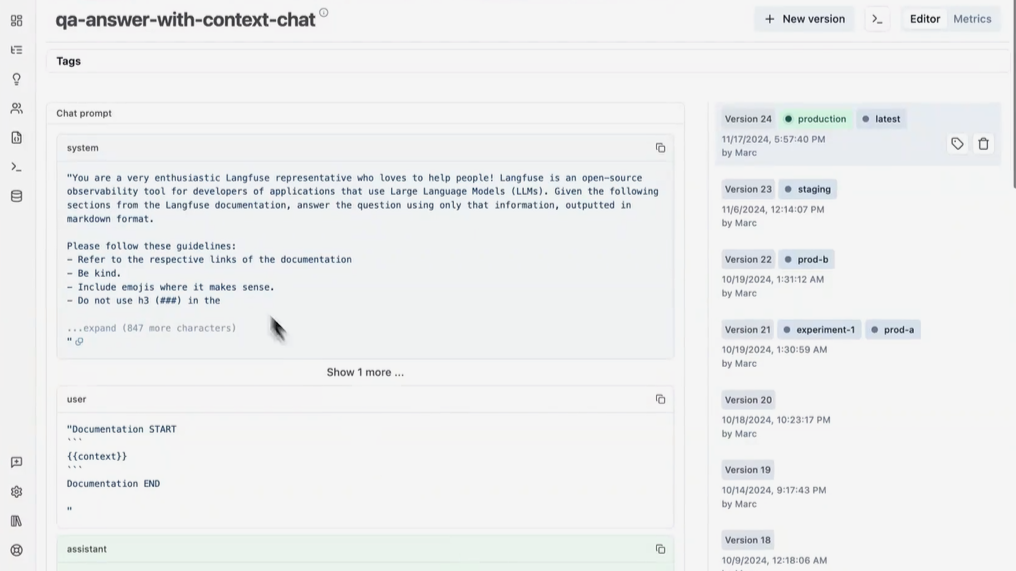Viewport: 1016px width, 571px height.
Task: Select Version 21 in version list
Action: 858,345
